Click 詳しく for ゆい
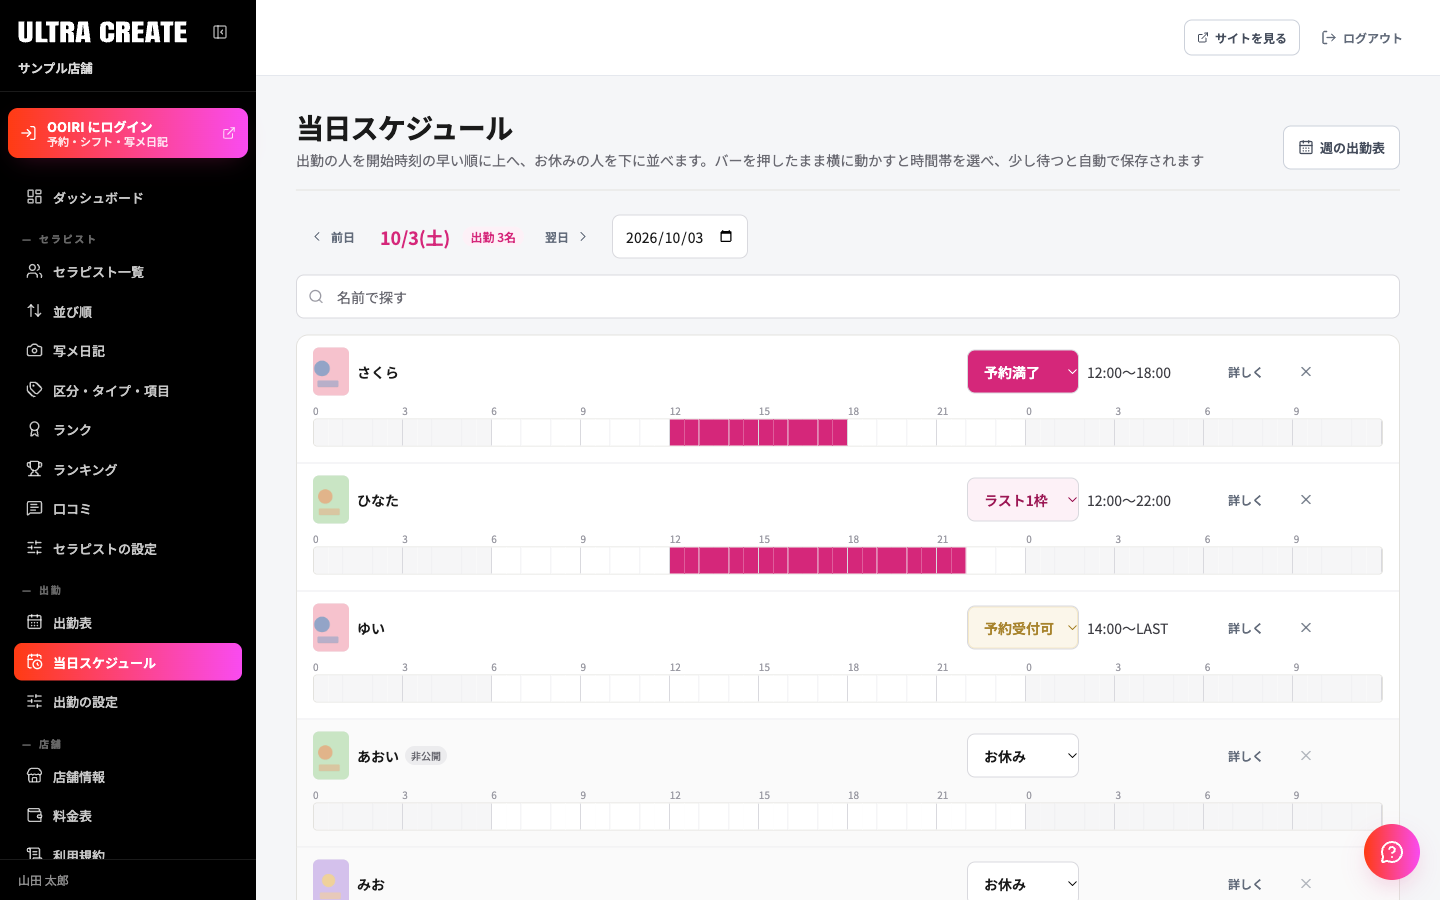The width and height of the screenshot is (1440, 900). click(x=1245, y=628)
